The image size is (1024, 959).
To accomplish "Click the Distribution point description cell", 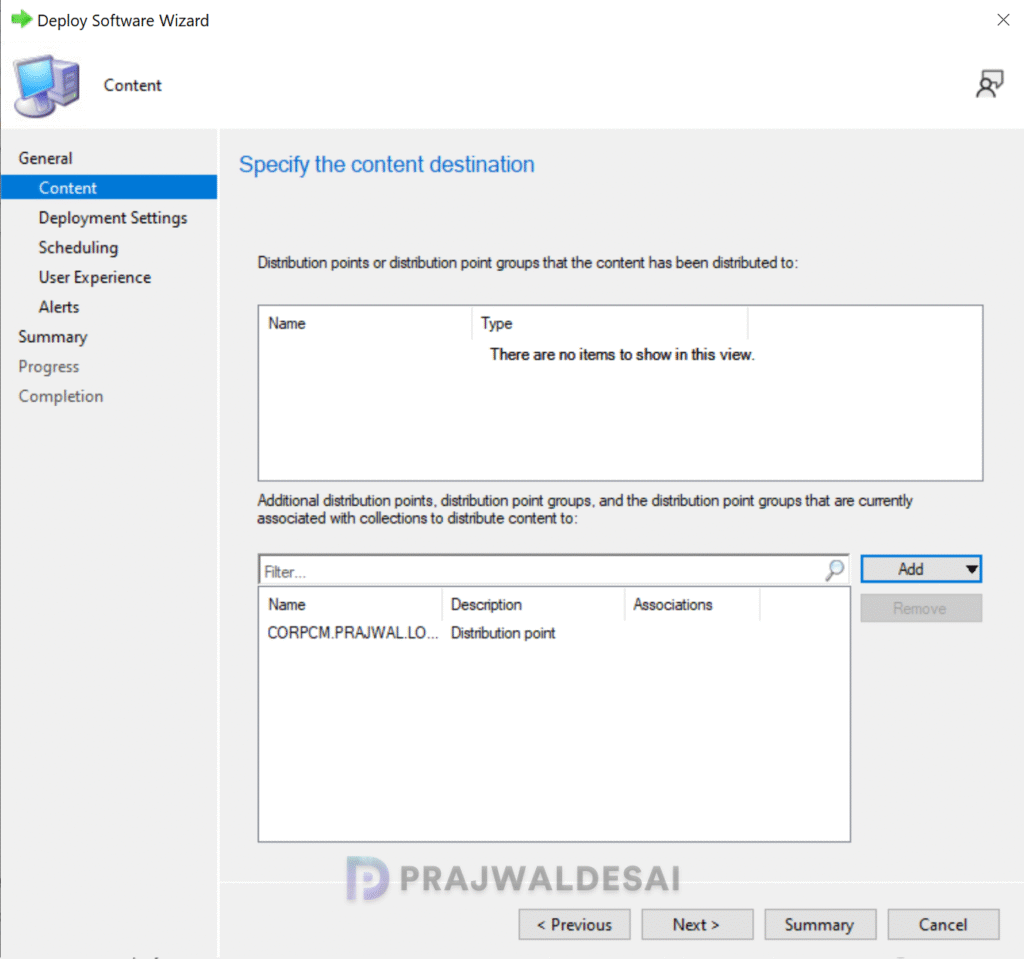I will click(x=503, y=633).
